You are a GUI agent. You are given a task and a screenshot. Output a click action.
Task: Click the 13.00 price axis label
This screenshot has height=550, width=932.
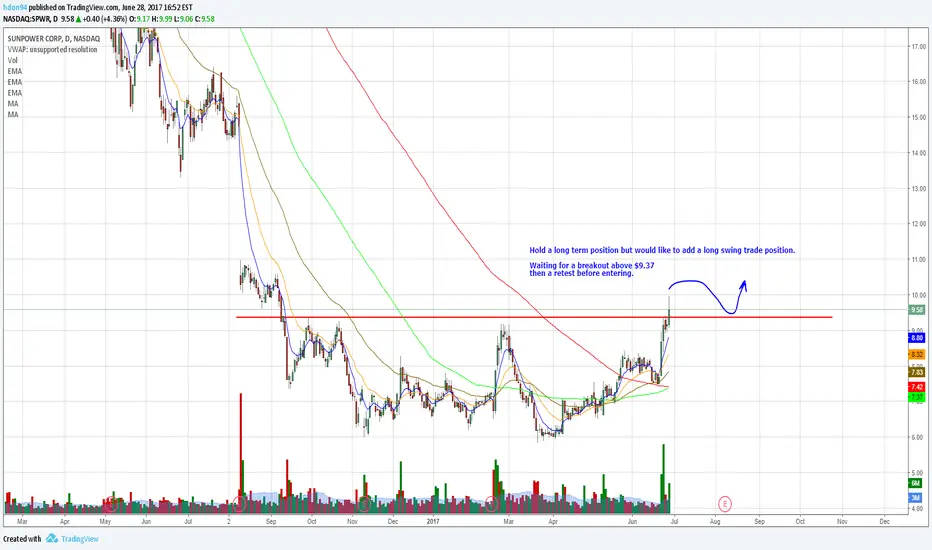coord(918,188)
